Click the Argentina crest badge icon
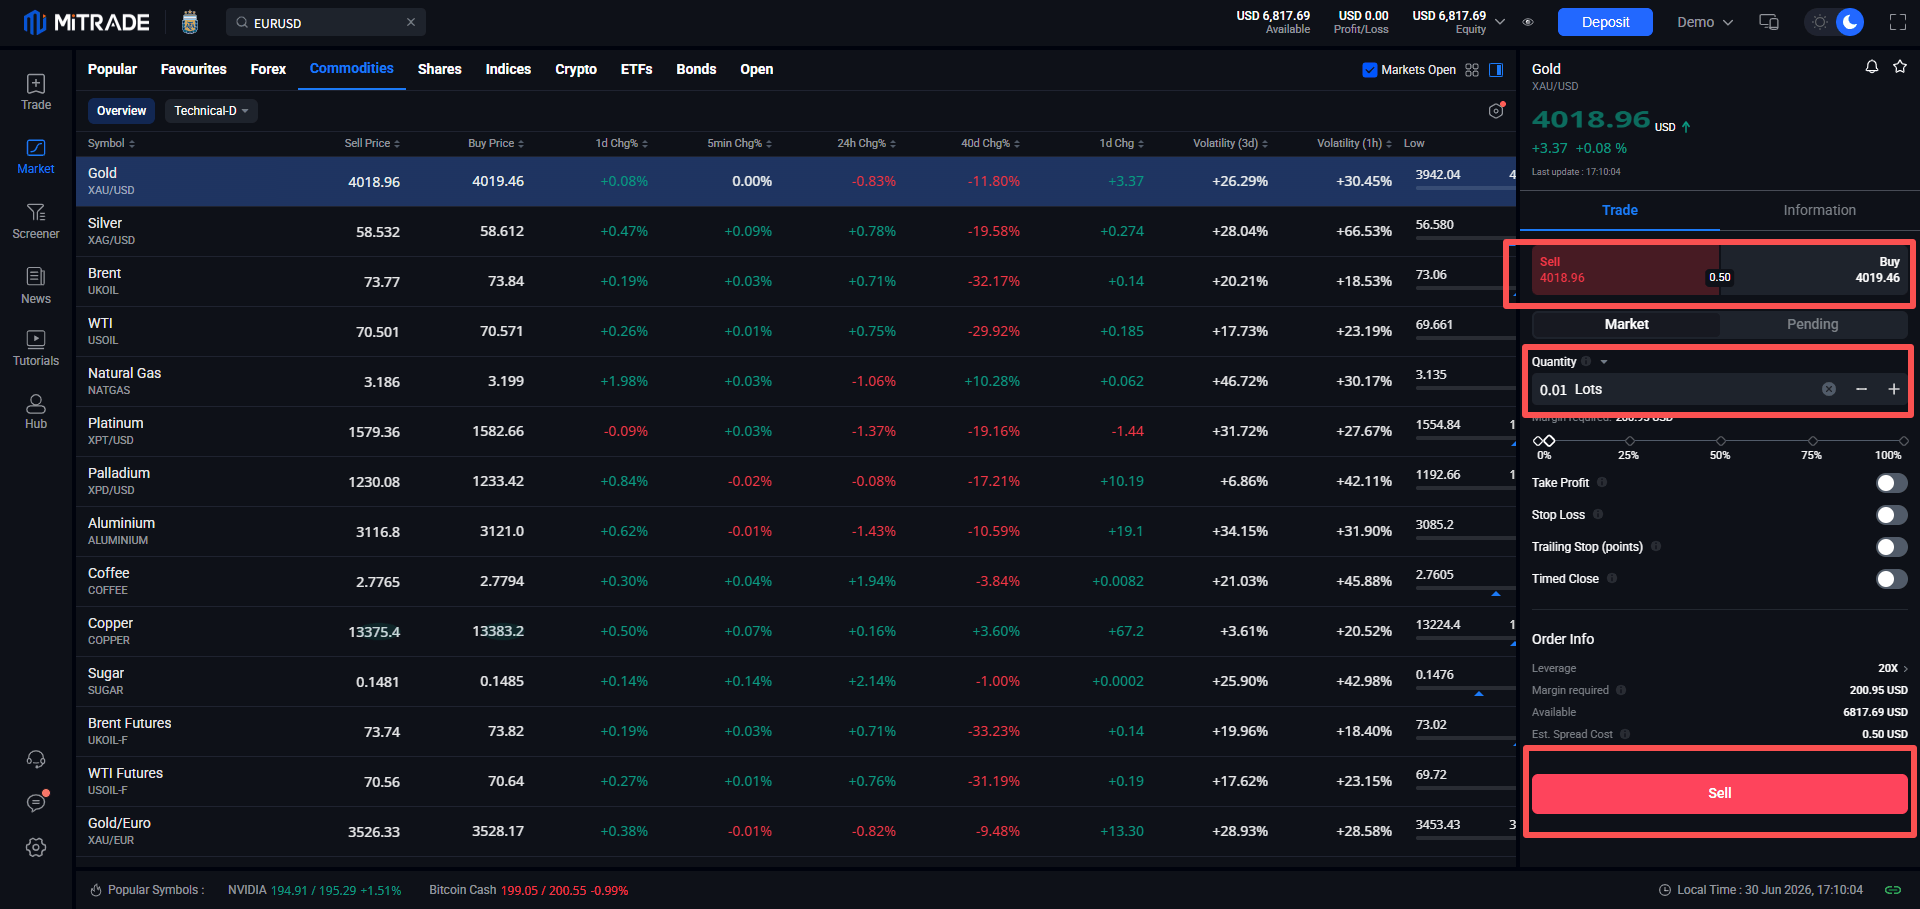The height and width of the screenshot is (909, 1920). pos(190,22)
